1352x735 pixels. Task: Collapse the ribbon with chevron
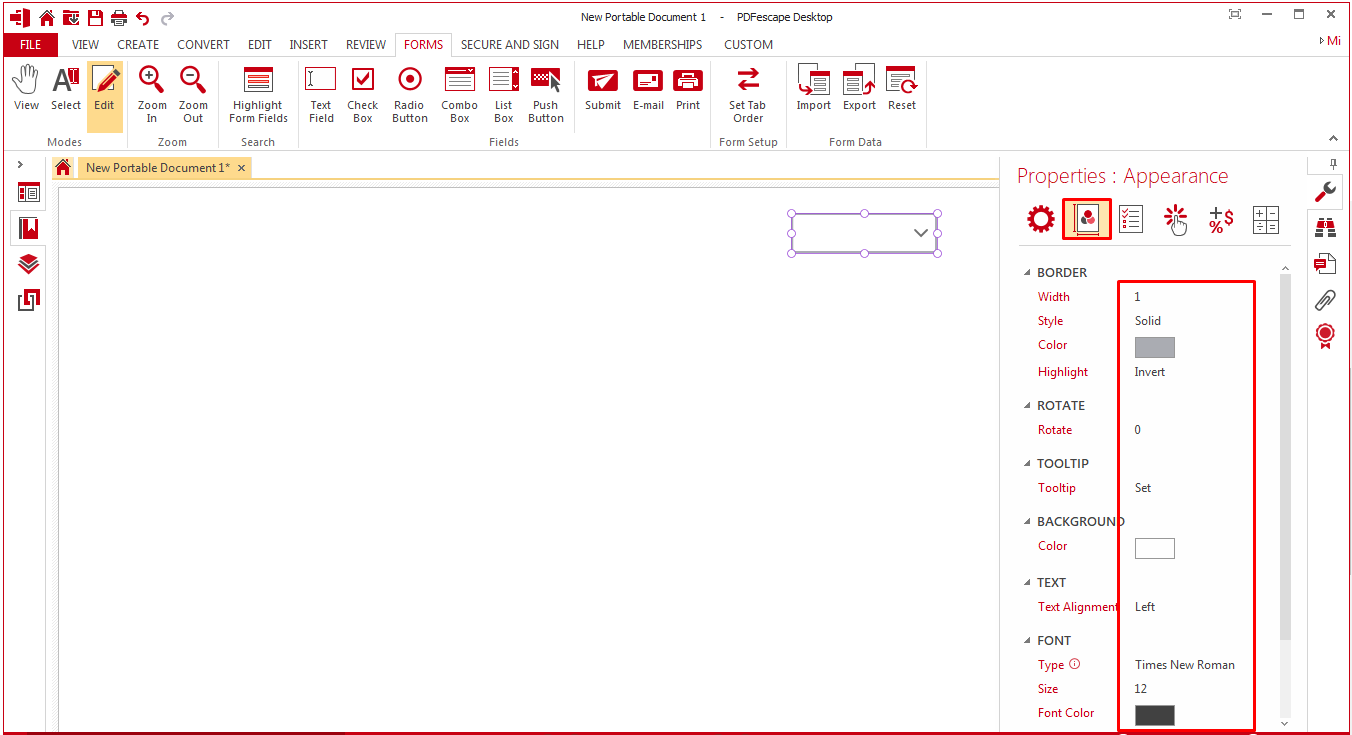coord(1333,139)
